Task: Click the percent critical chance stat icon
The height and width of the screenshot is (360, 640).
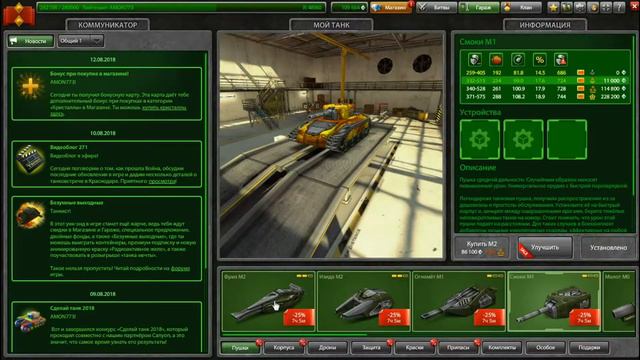Action: 540,60
